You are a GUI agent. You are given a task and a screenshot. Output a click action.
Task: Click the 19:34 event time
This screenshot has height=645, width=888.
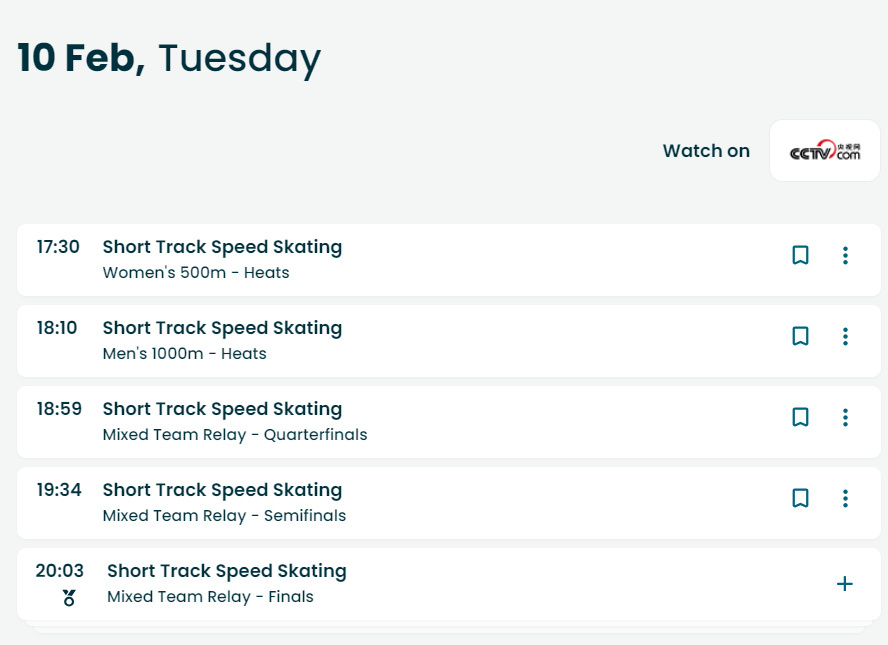[x=59, y=490]
